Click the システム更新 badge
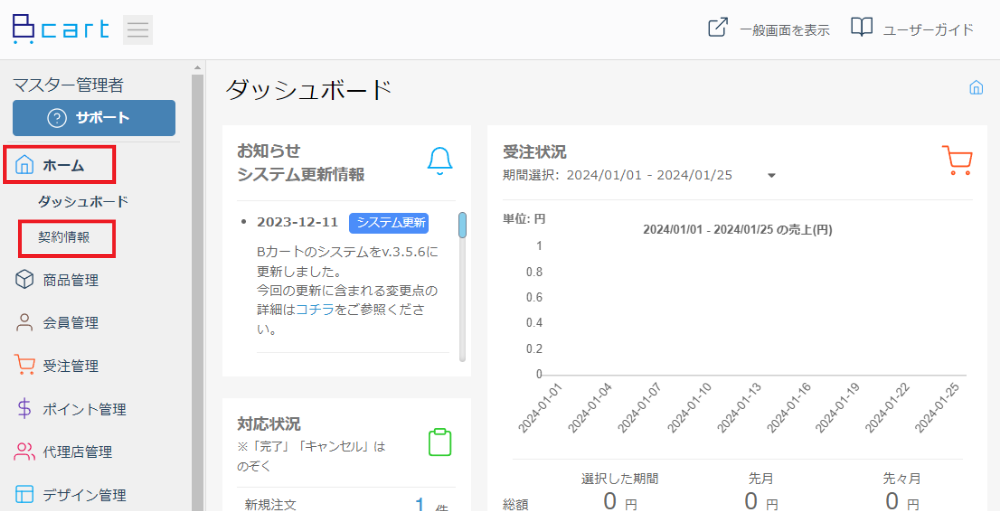 tap(389, 223)
